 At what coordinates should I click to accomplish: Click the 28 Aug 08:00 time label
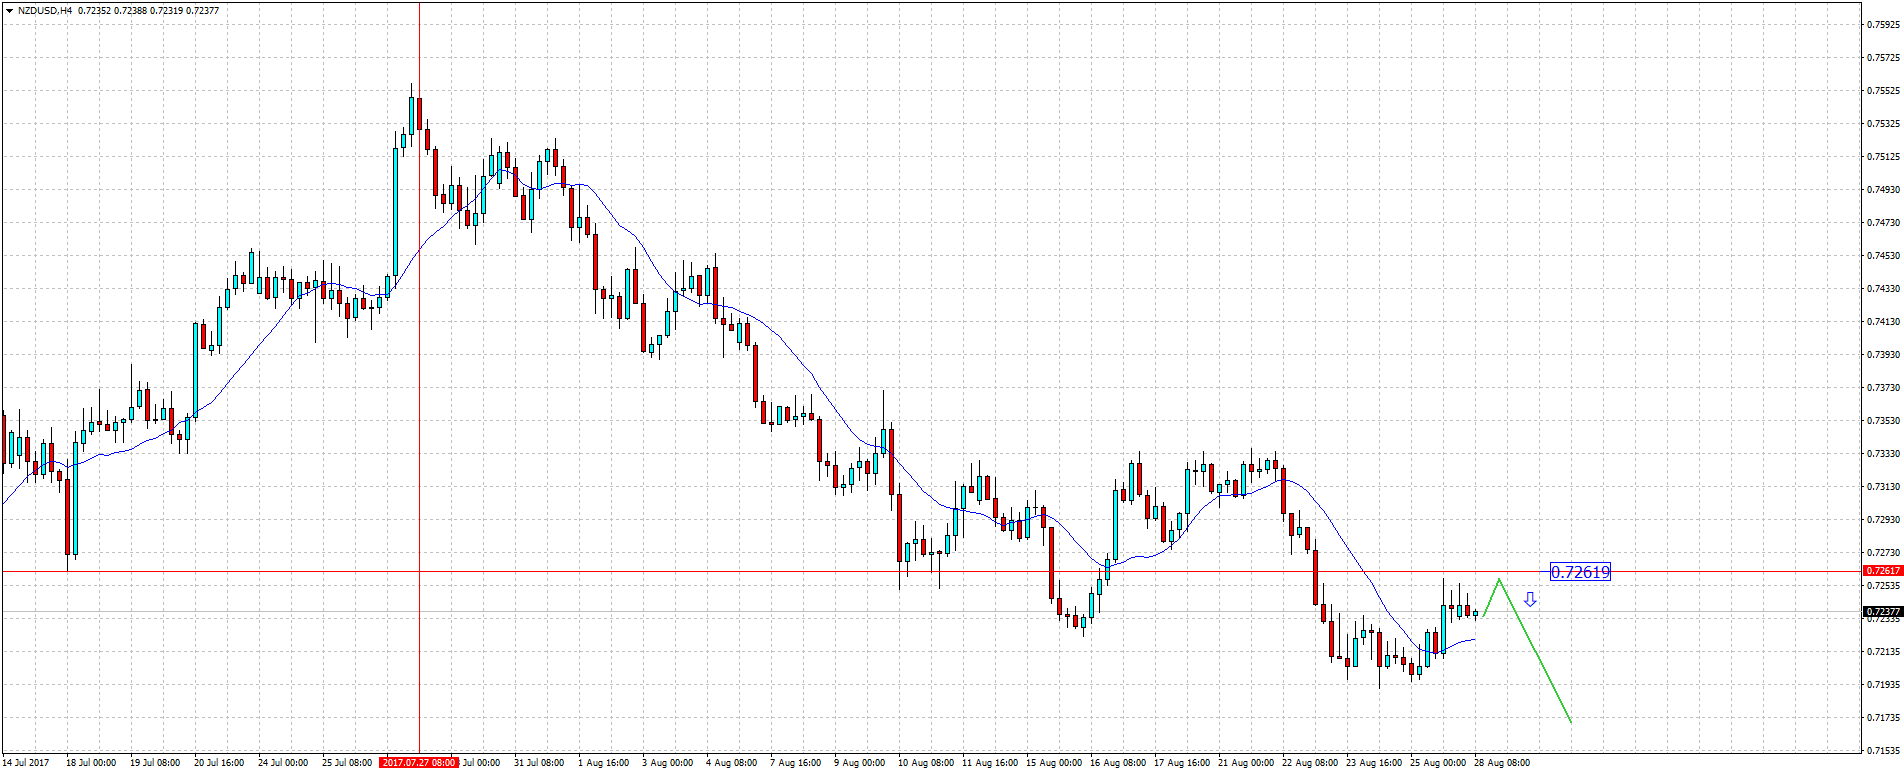click(x=1501, y=763)
